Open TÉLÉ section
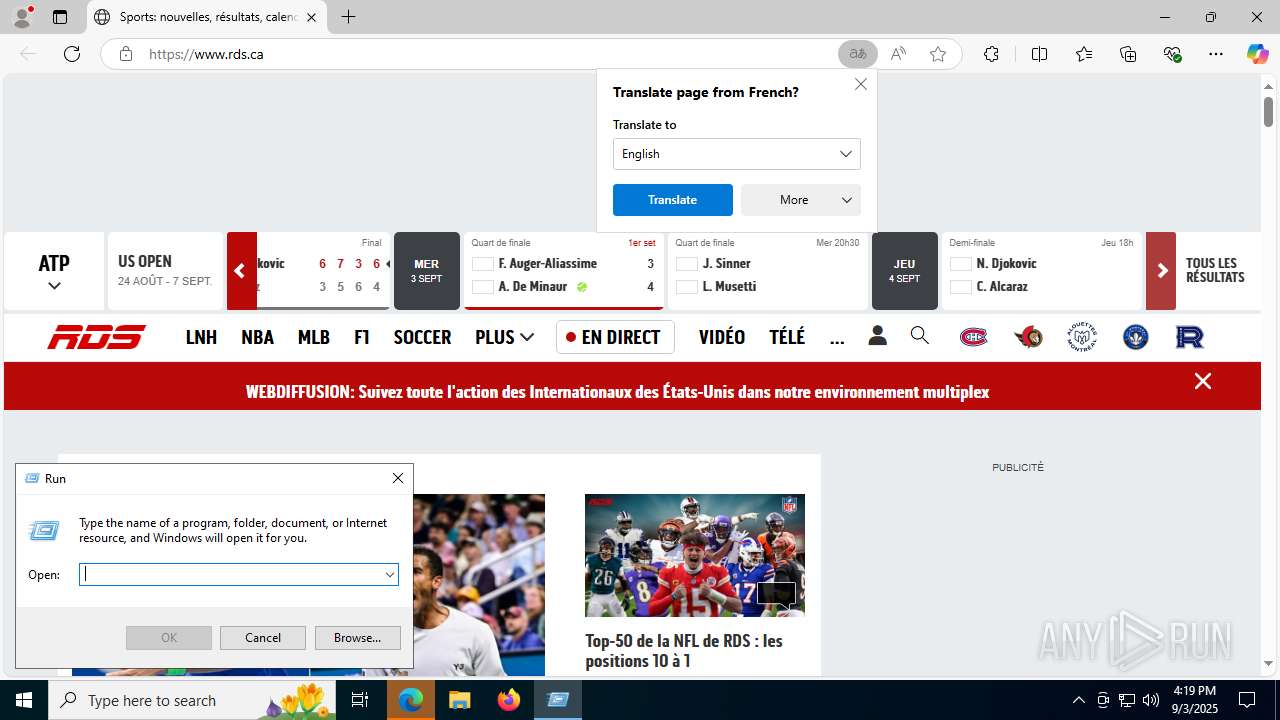 click(787, 337)
